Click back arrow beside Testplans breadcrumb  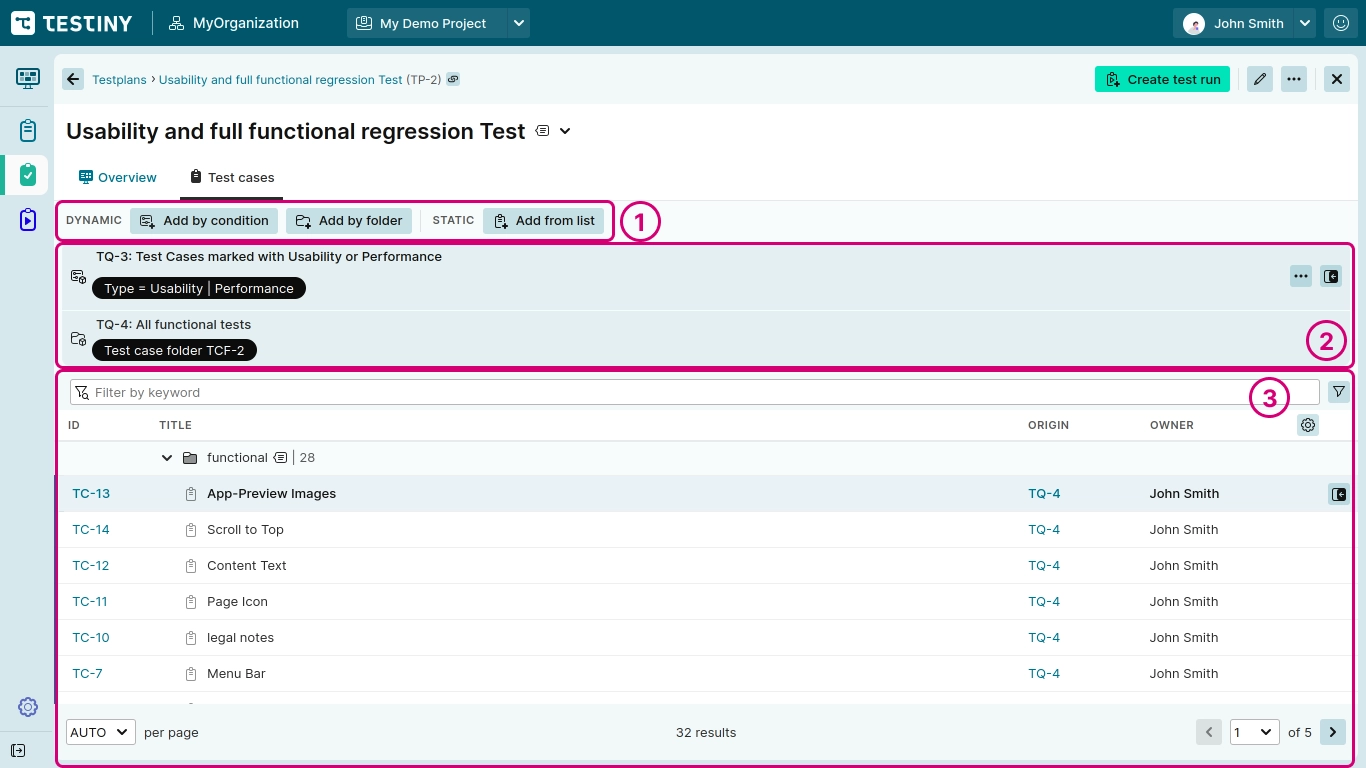[73, 79]
